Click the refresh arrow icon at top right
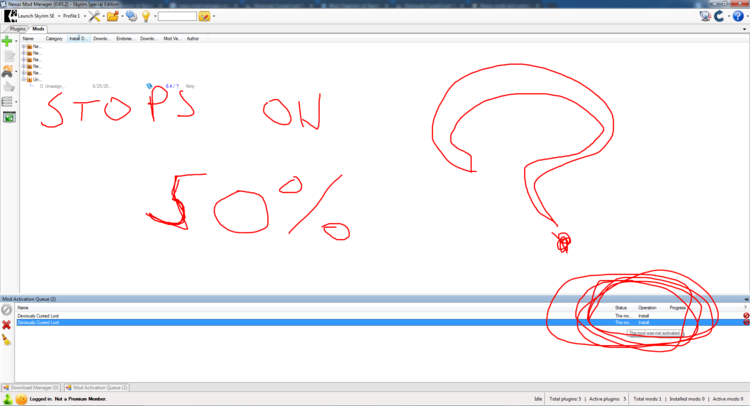Image resolution: width=750 pixels, height=406 pixels. 719,16
